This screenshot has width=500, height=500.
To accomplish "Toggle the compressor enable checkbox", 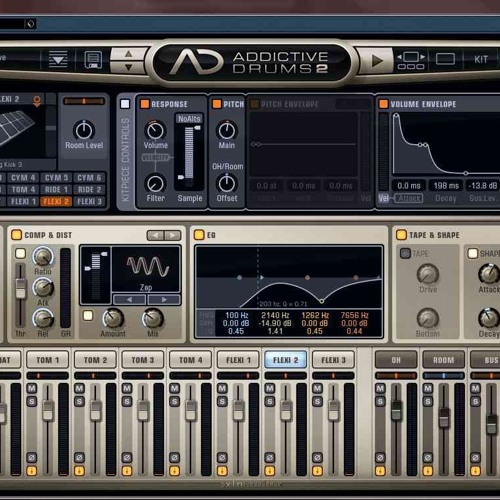I will (21, 253).
